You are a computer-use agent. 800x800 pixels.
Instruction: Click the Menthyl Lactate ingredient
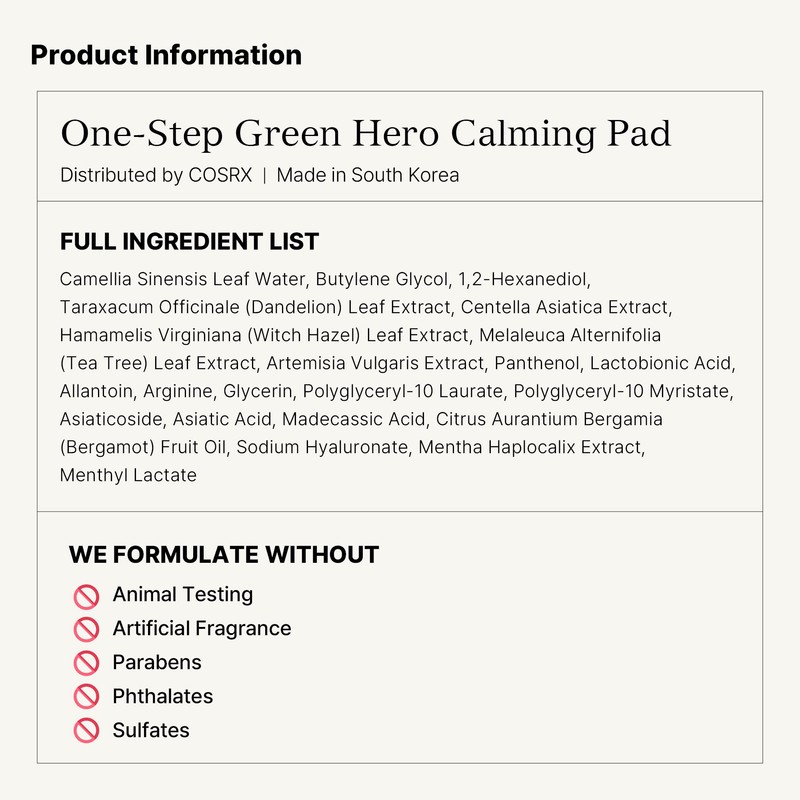[128, 475]
